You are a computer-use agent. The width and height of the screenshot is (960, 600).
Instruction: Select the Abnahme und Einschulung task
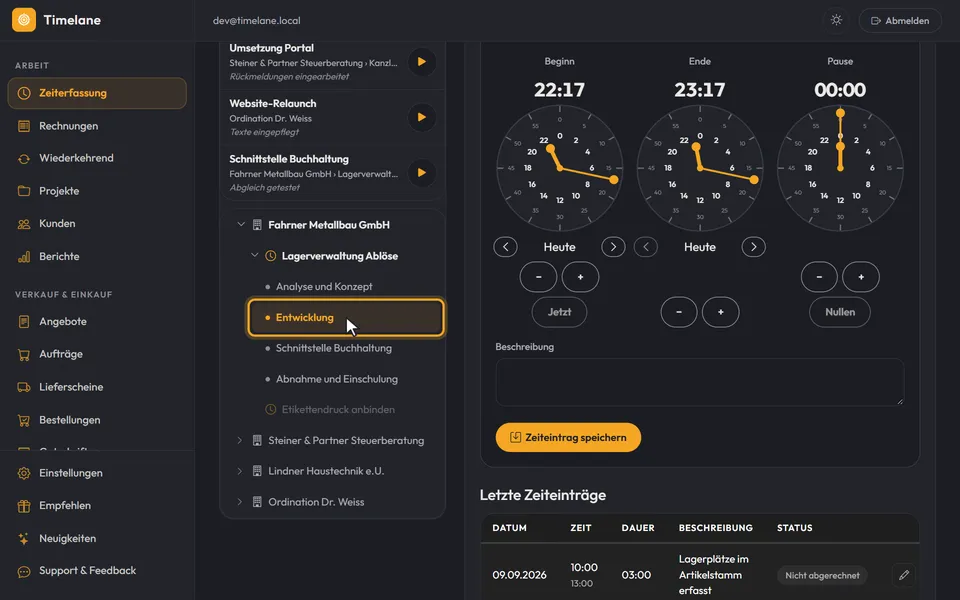[346, 379]
